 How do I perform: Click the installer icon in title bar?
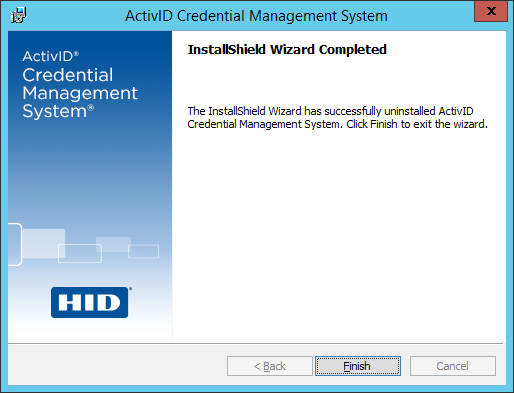pyautogui.click(x=18, y=15)
